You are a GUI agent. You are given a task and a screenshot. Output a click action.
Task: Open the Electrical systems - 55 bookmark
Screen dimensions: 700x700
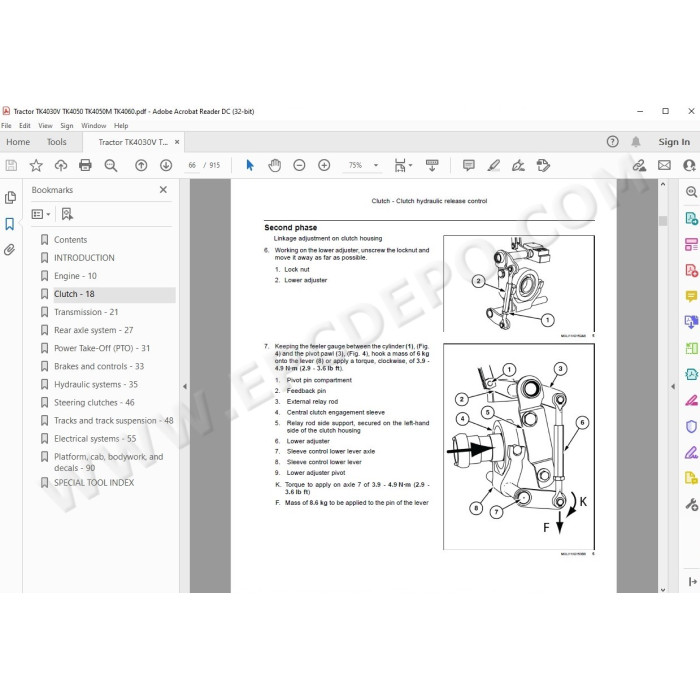tap(95, 439)
